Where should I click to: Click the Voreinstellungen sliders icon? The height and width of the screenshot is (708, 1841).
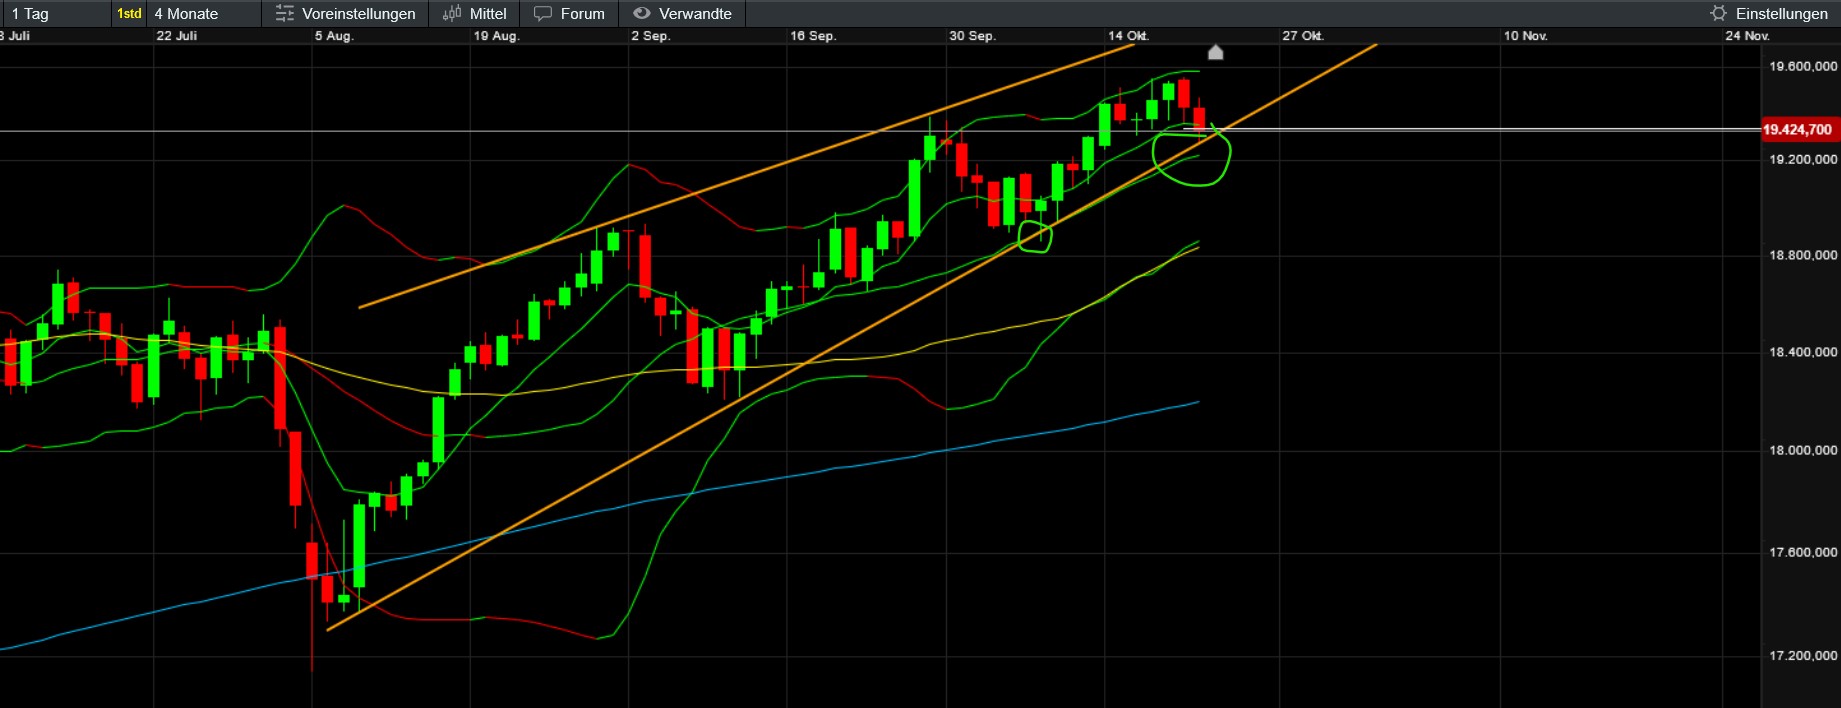[x=285, y=13]
